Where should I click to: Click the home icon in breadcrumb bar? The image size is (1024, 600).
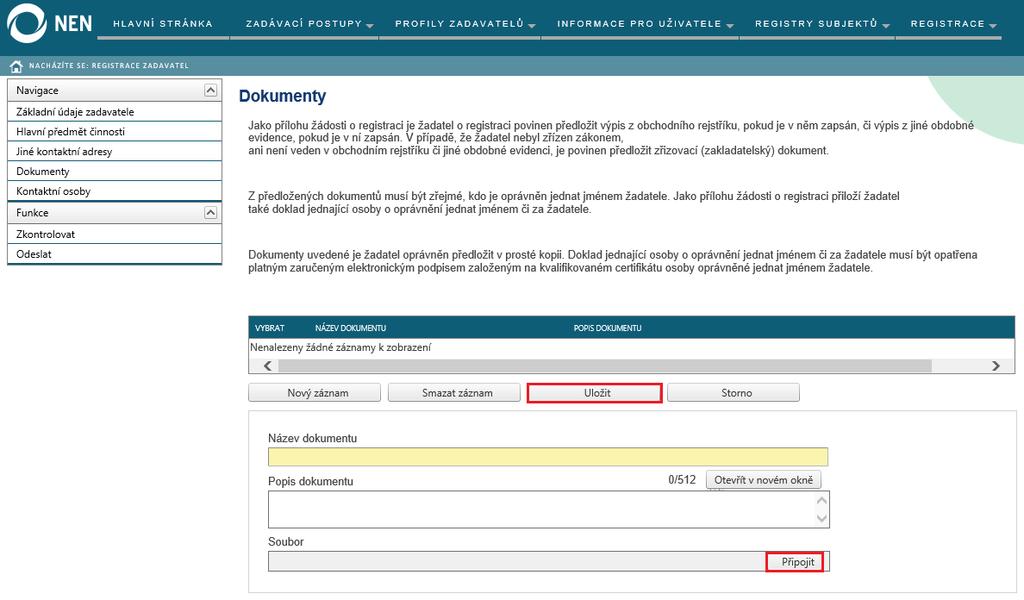click(x=16, y=66)
